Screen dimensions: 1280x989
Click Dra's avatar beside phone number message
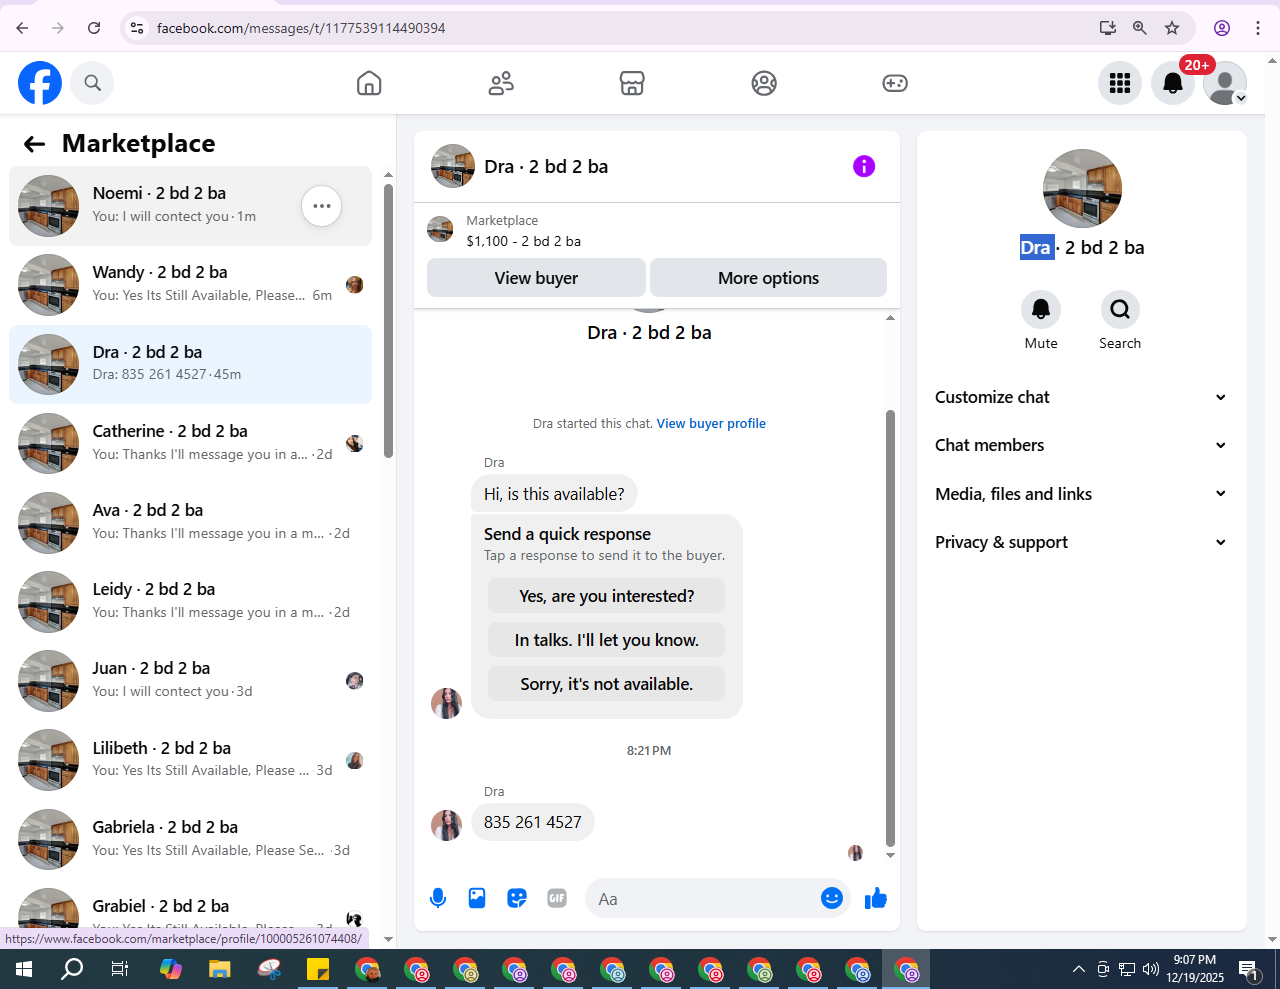pyautogui.click(x=446, y=825)
